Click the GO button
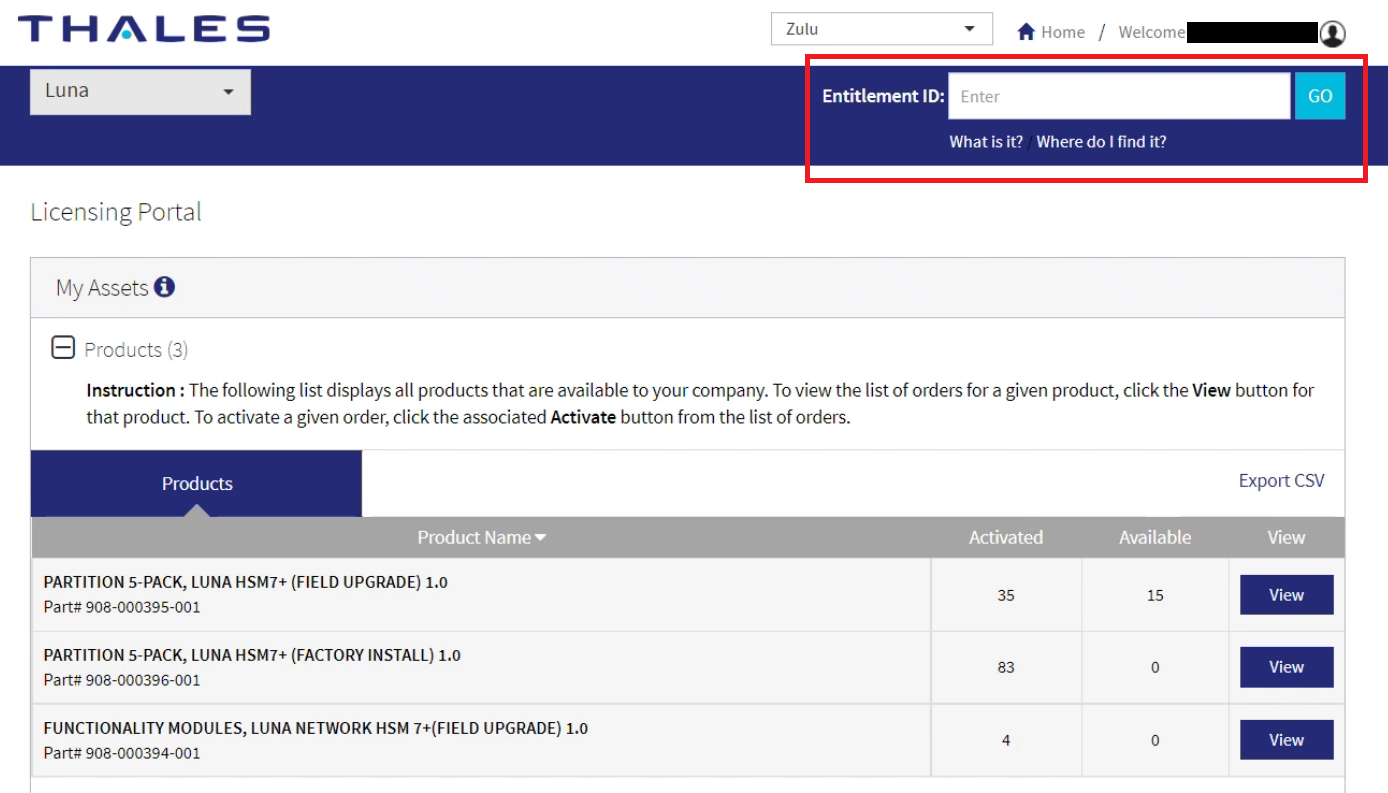The image size is (1388, 793). click(x=1320, y=96)
